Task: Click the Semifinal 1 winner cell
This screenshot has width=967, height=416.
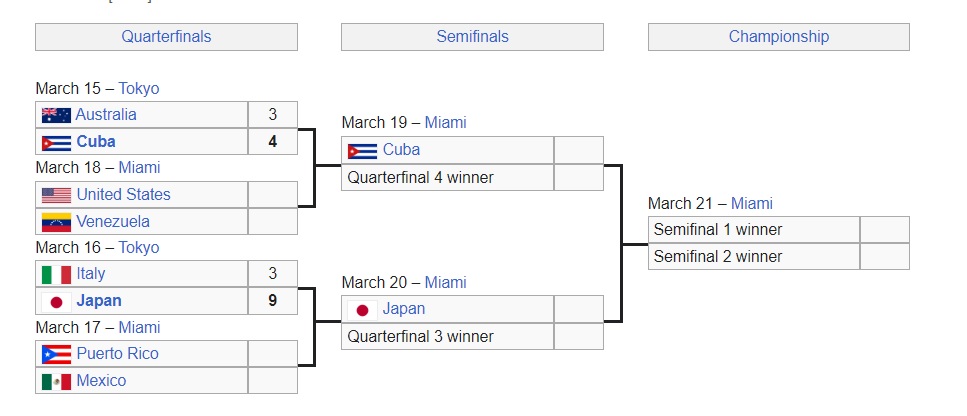Action: (753, 230)
